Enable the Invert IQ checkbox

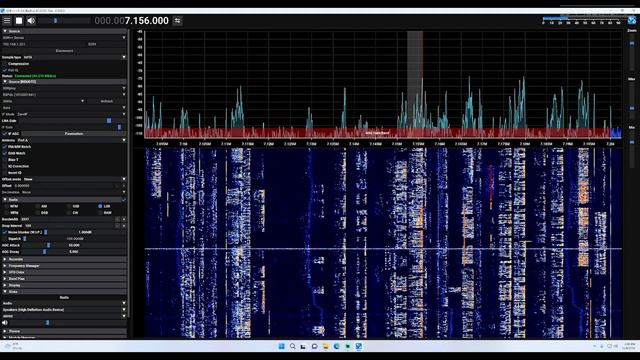(x=5, y=173)
